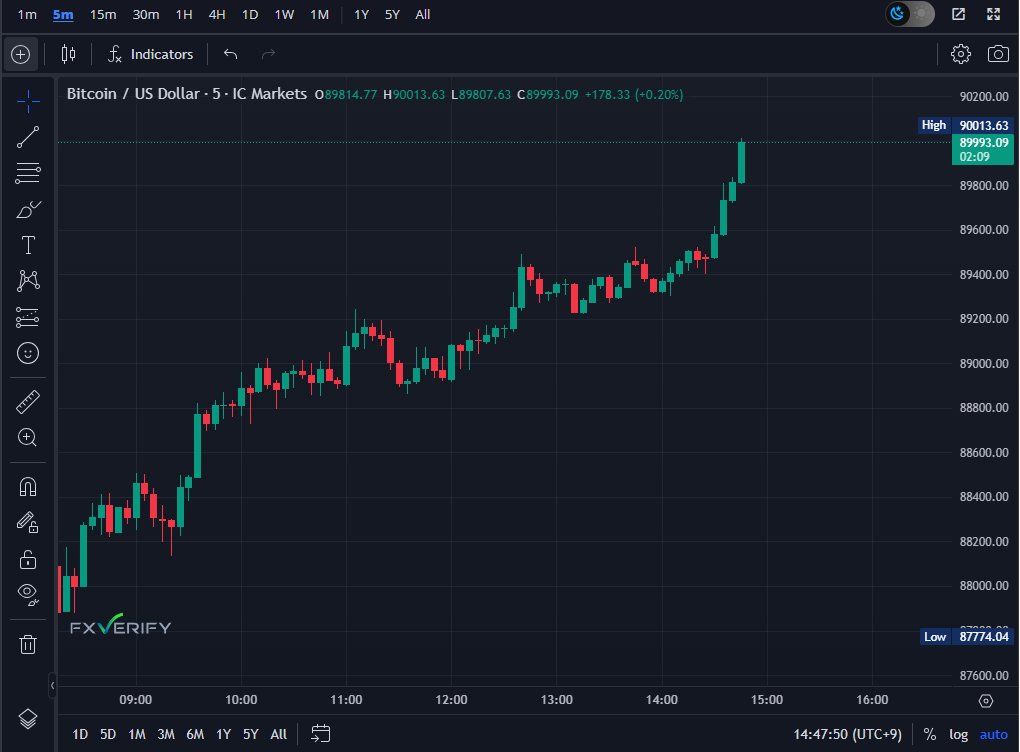
Task: Open chart in popup window icon
Action: pyautogui.click(x=958, y=14)
